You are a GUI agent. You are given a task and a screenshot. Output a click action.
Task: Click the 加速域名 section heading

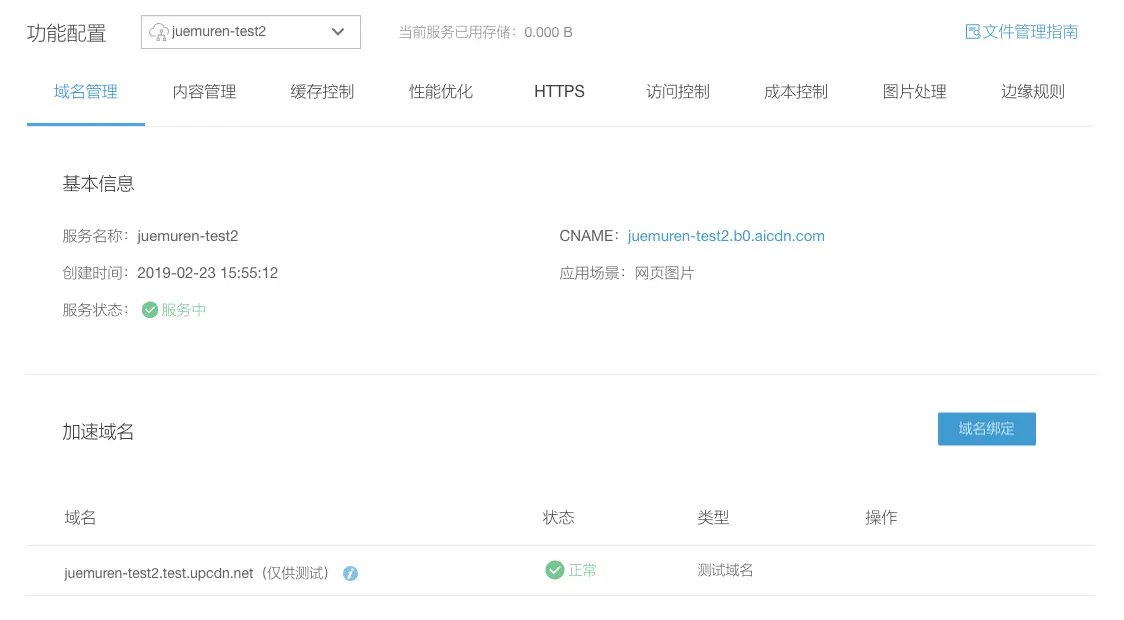pyautogui.click(x=98, y=431)
